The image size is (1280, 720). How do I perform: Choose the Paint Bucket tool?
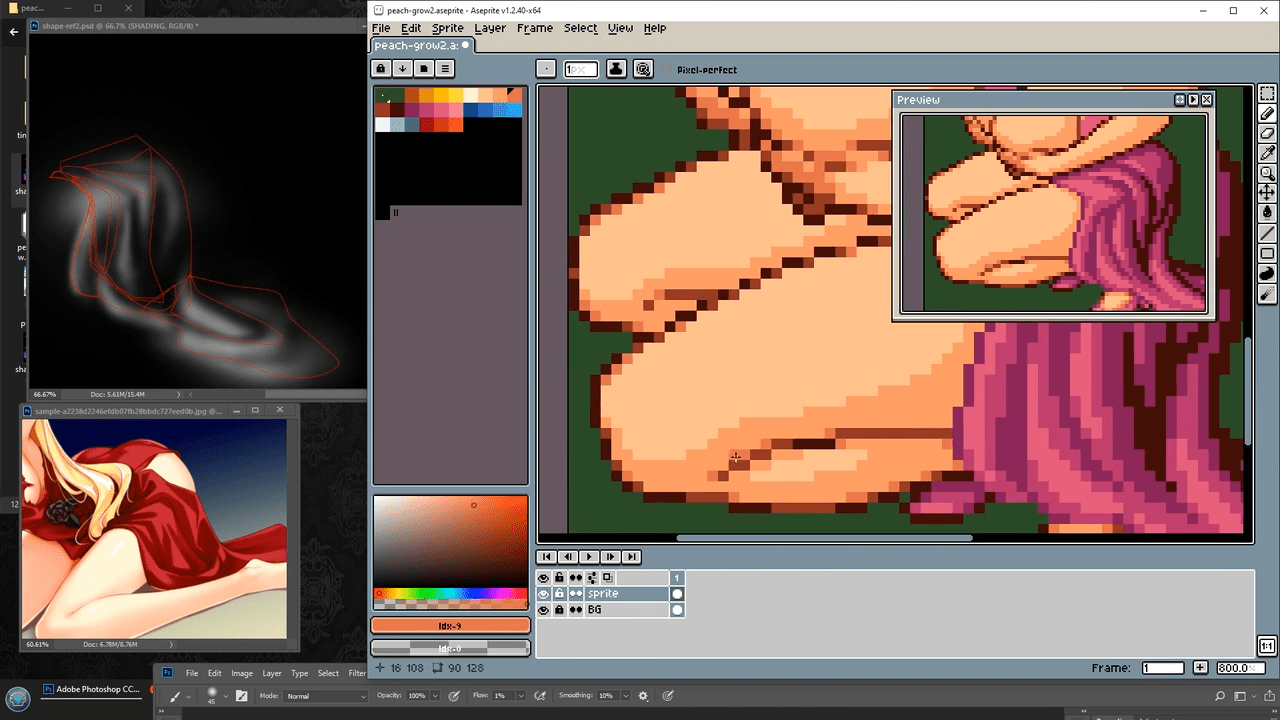tap(1267, 212)
